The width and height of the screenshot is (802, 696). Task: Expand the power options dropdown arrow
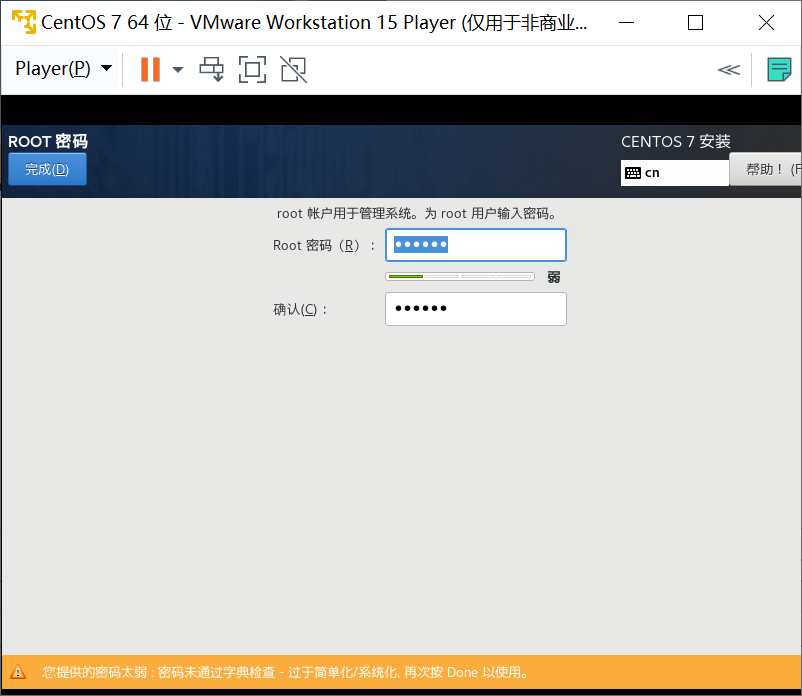coord(177,70)
